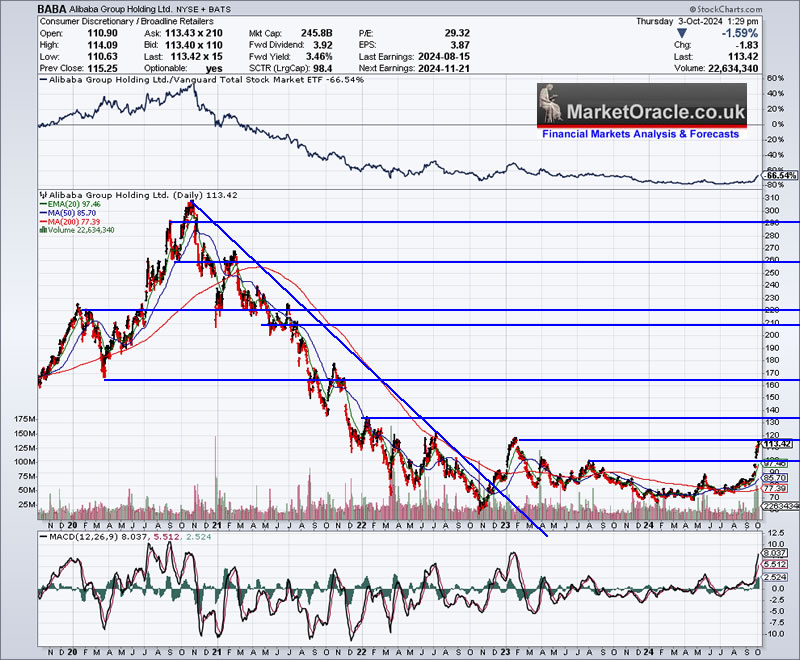Click the MACD(12,26,9) indicator label
This screenshot has width=800, height=660.
coord(86,537)
